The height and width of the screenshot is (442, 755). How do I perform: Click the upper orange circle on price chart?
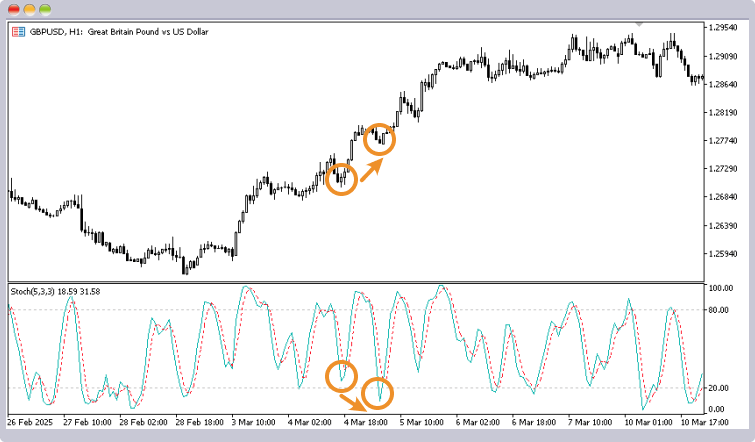coord(380,139)
